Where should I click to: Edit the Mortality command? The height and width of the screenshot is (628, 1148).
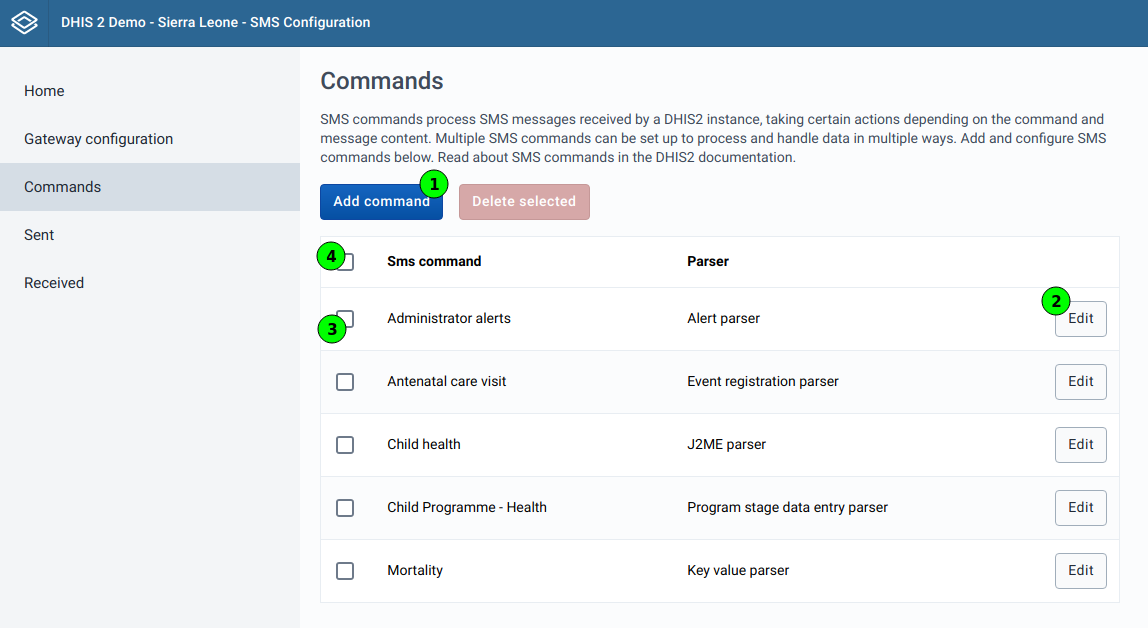click(1080, 570)
